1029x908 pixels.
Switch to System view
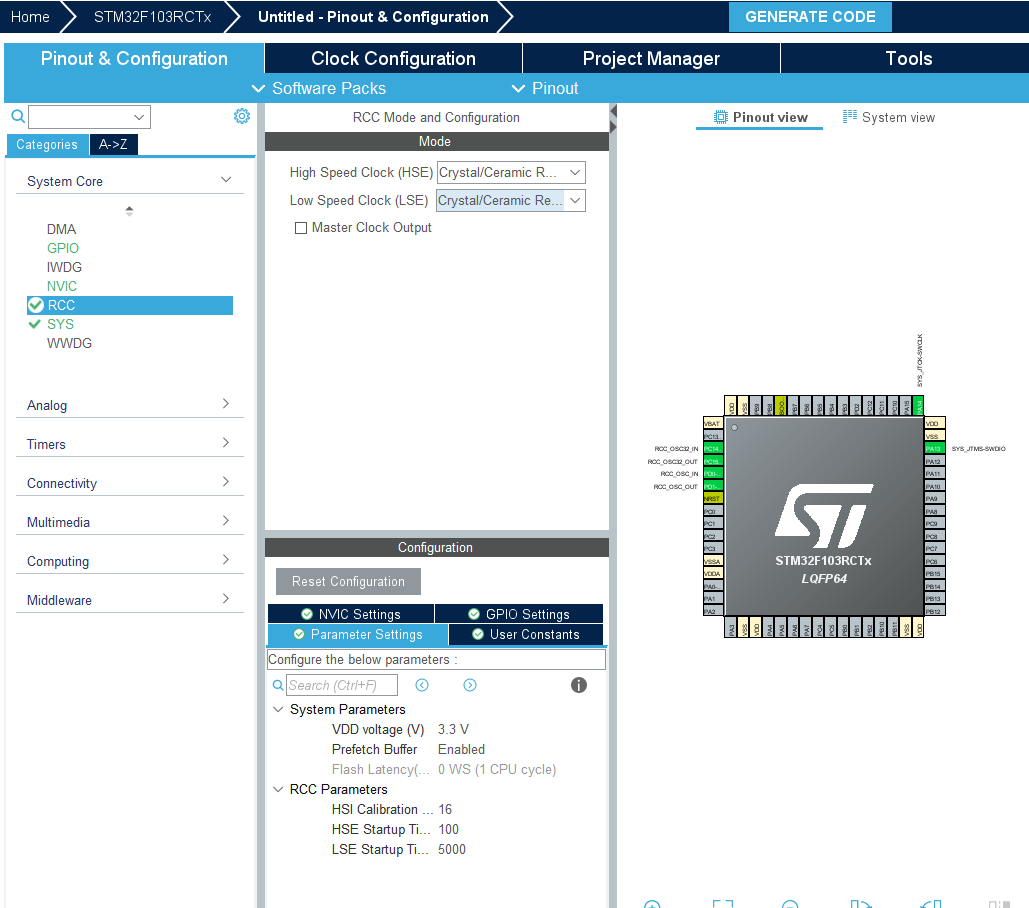889,117
